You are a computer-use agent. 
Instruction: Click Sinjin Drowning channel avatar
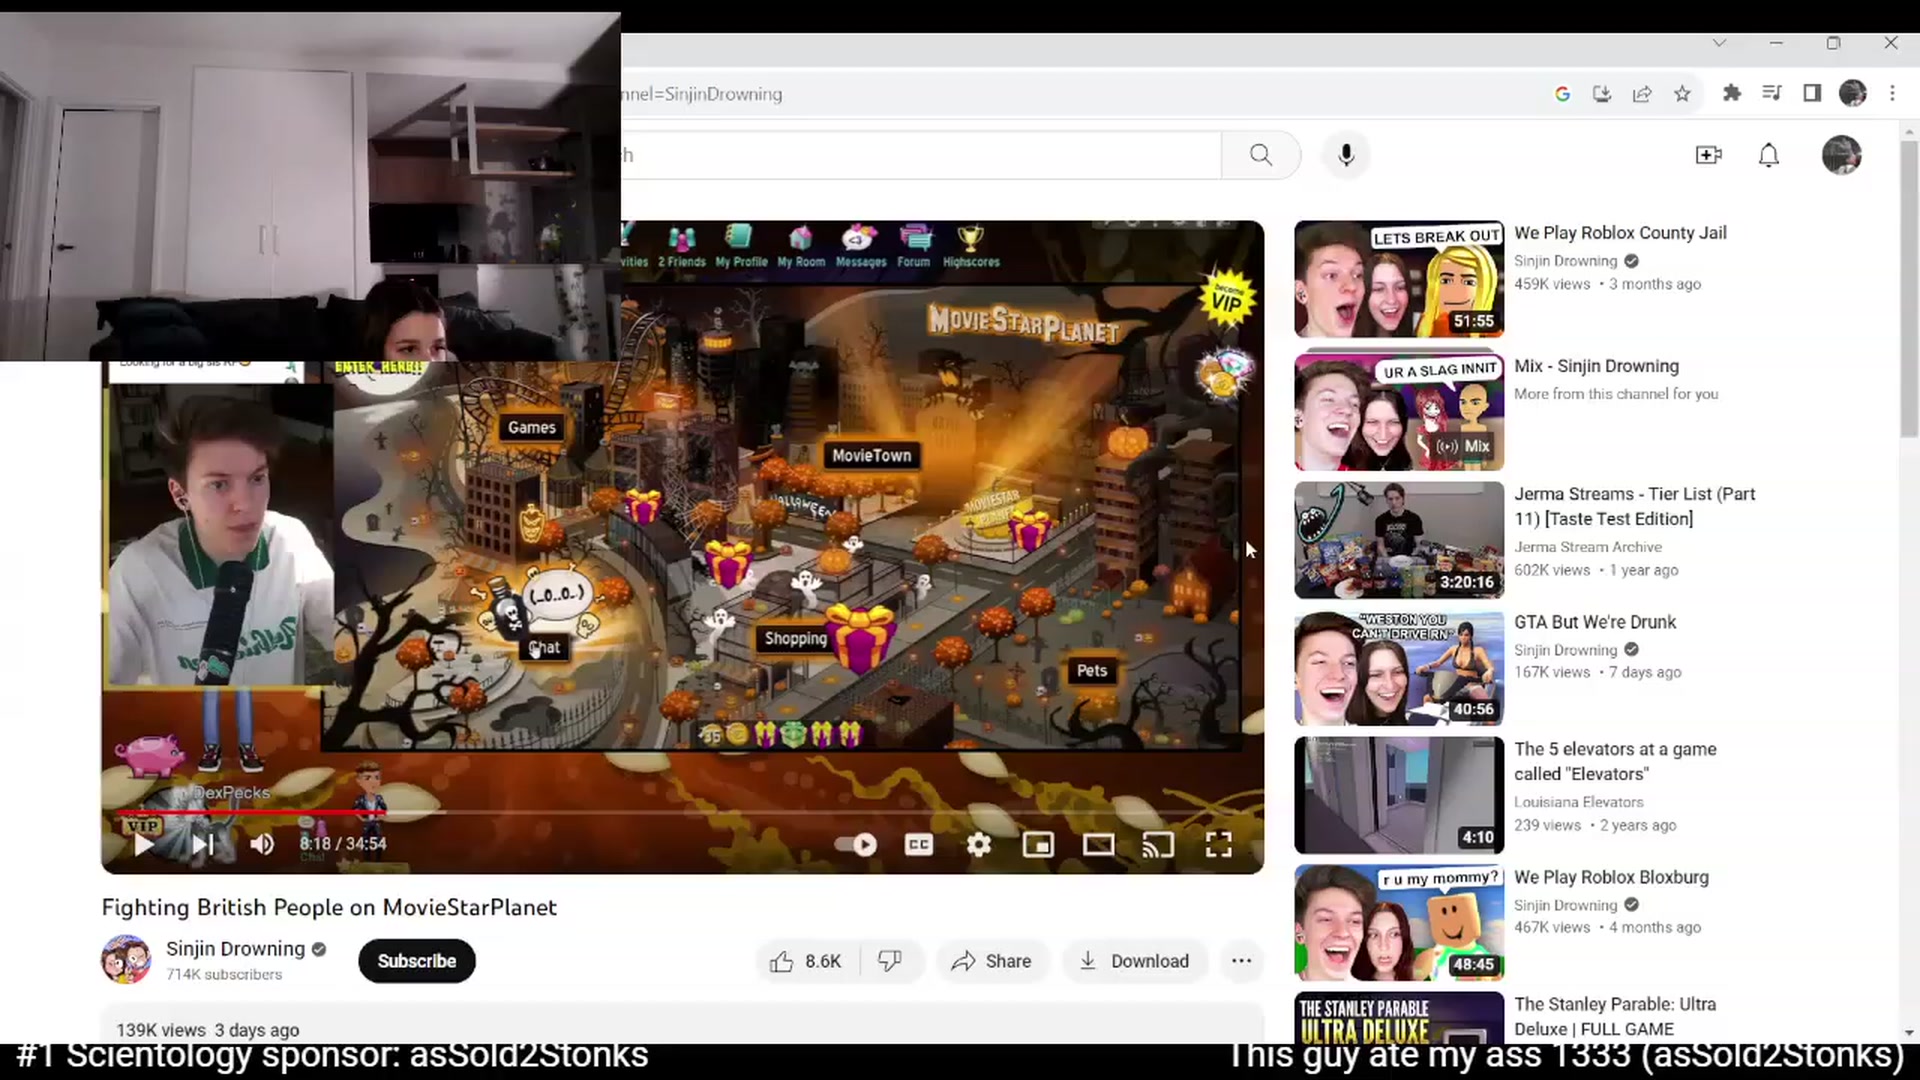click(x=126, y=960)
